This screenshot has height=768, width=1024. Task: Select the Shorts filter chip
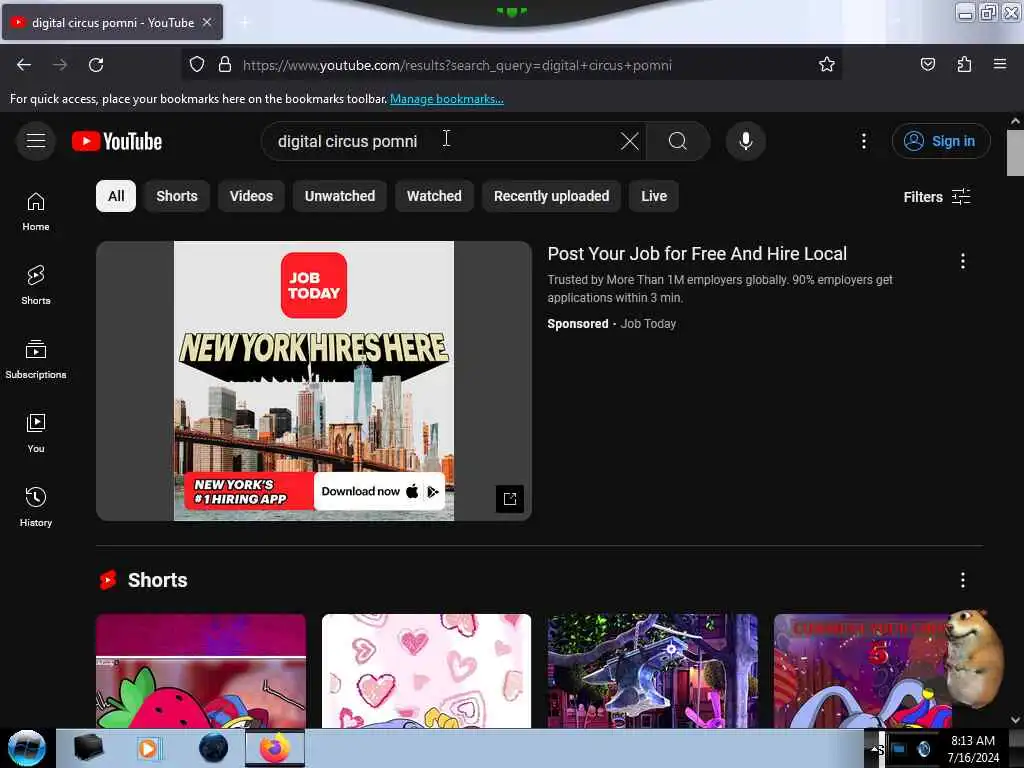(x=177, y=196)
